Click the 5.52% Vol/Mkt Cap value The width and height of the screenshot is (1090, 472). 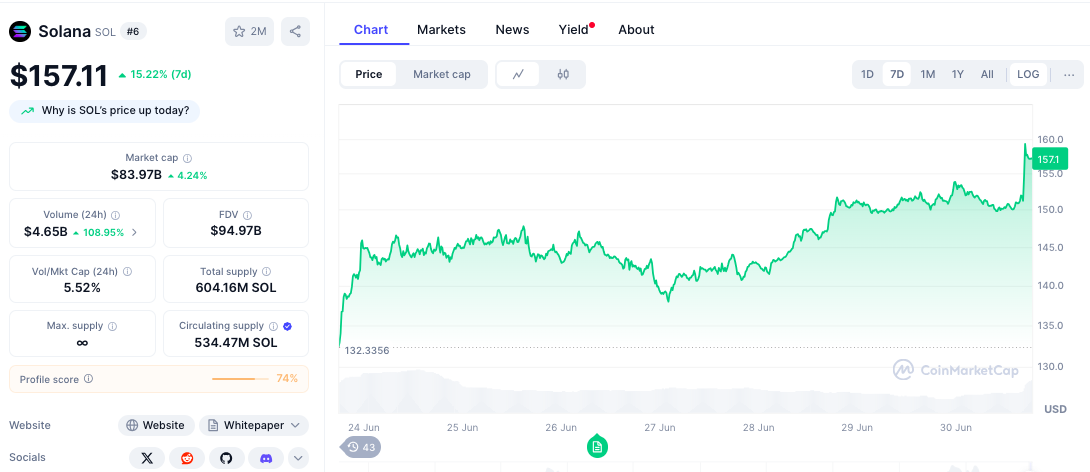coord(82,288)
